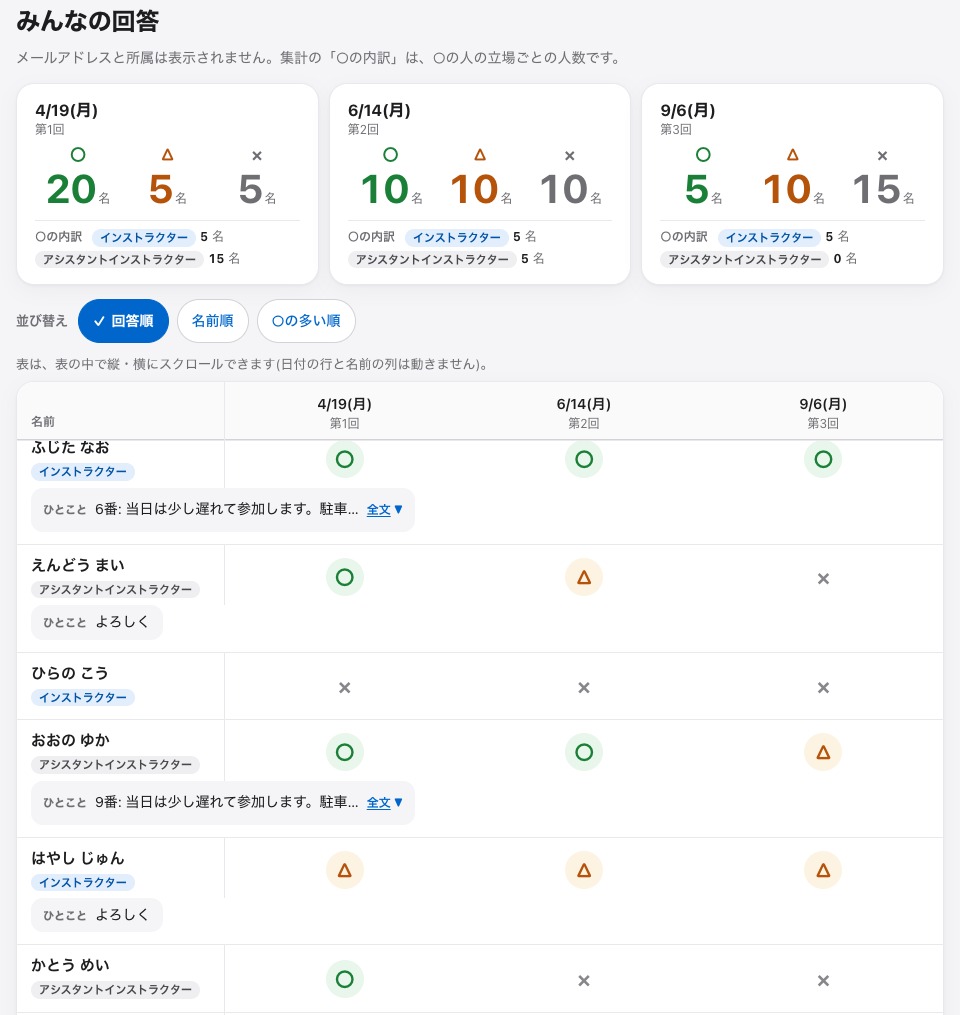Click えんどう まい's circle icon for 4/19

coord(344,577)
